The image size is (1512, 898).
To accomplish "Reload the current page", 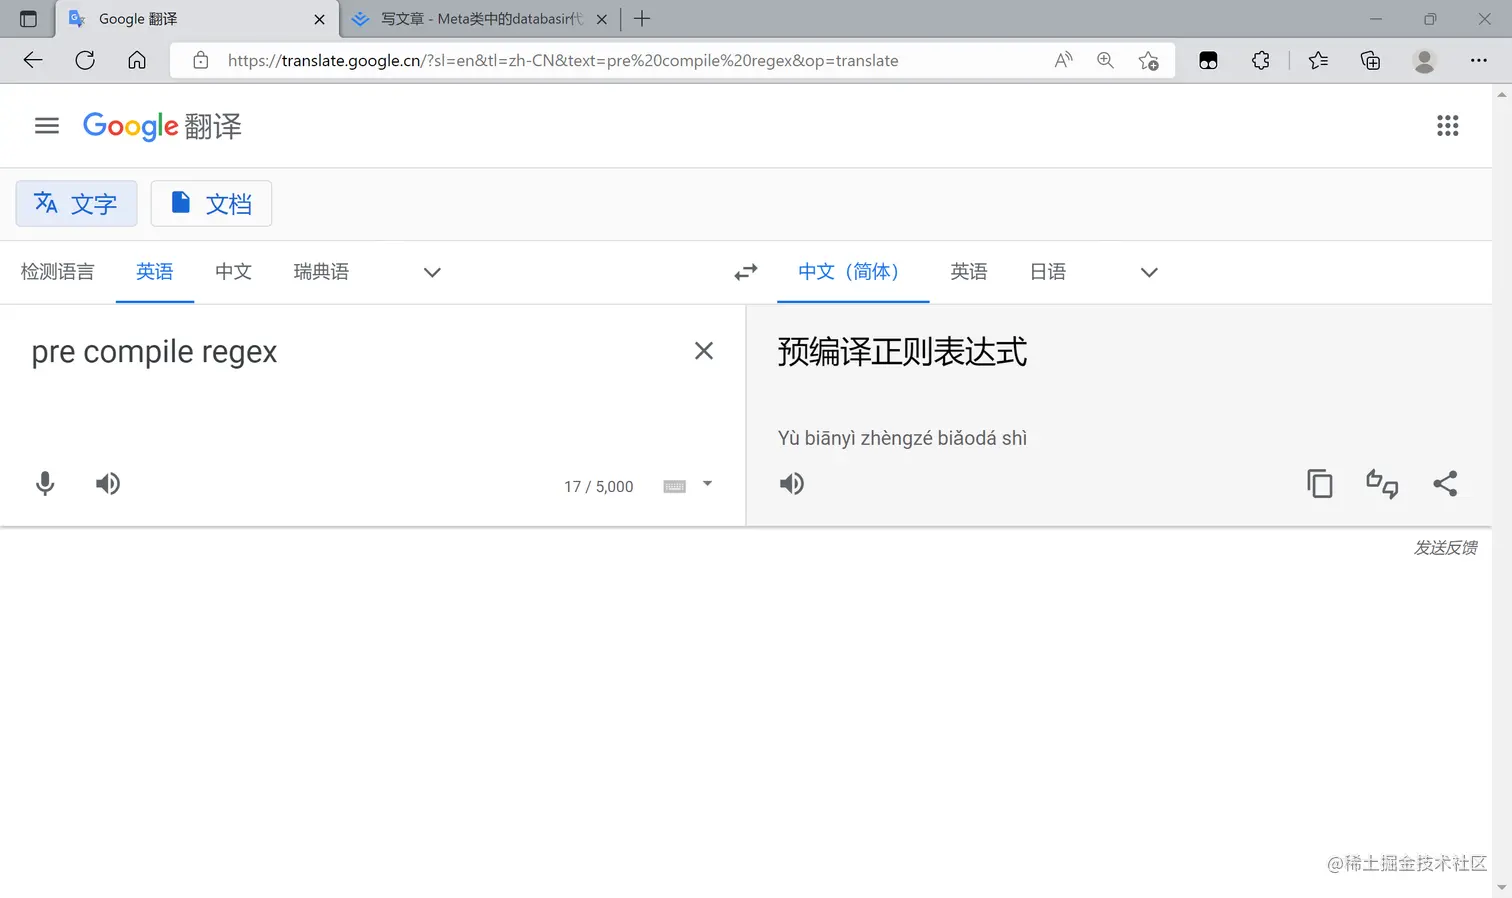I will tap(85, 60).
